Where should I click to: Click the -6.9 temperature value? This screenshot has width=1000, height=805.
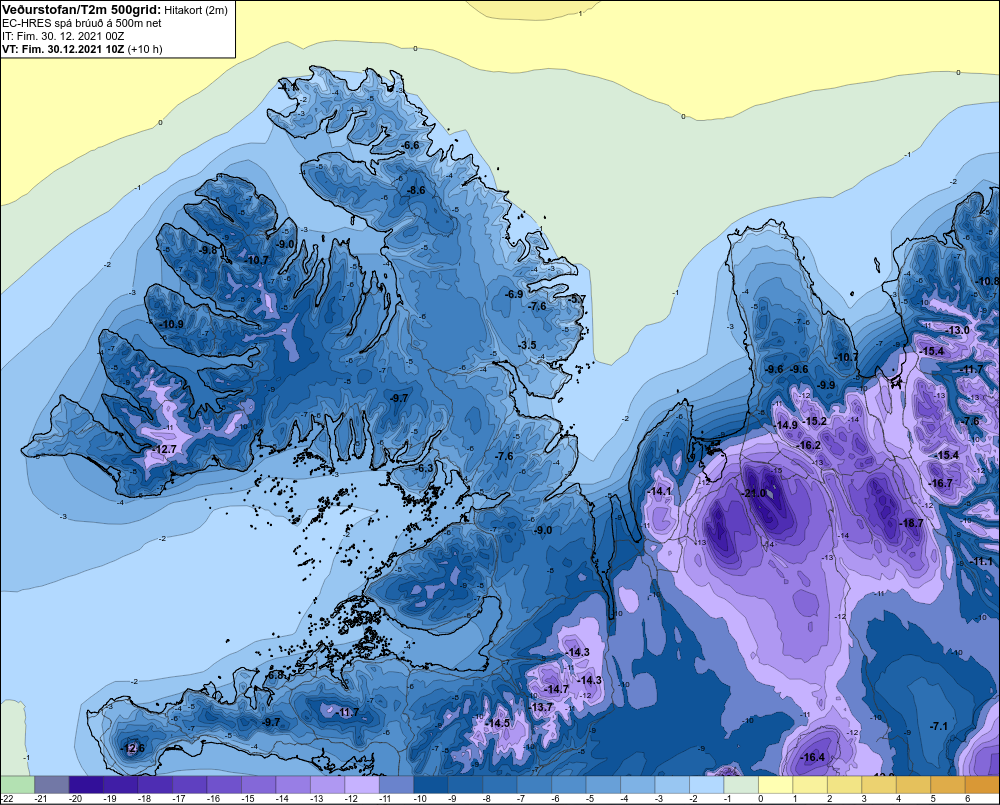(514, 294)
